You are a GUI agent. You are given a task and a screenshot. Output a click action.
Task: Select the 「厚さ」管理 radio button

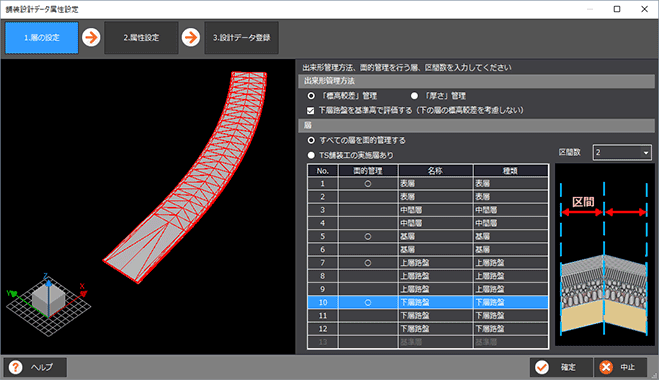[x=414, y=96]
